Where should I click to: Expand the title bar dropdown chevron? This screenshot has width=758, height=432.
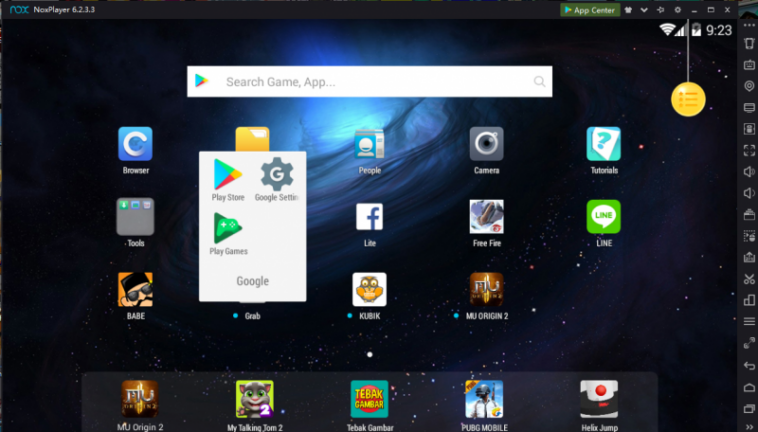point(644,10)
